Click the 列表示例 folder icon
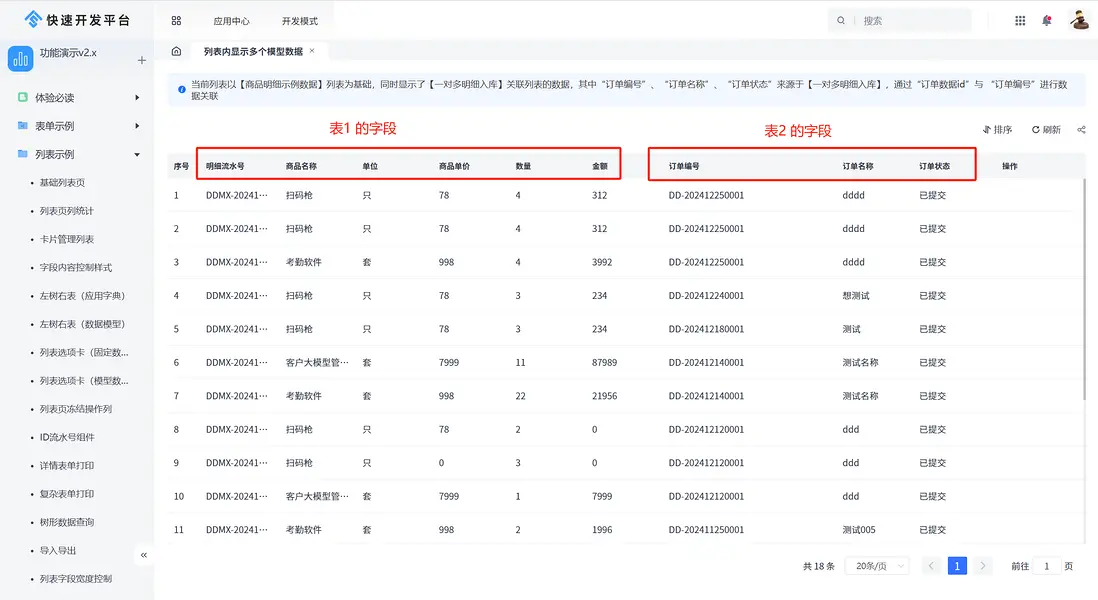The width and height of the screenshot is (1098, 600). pyautogui.click(x=23, y=153)
